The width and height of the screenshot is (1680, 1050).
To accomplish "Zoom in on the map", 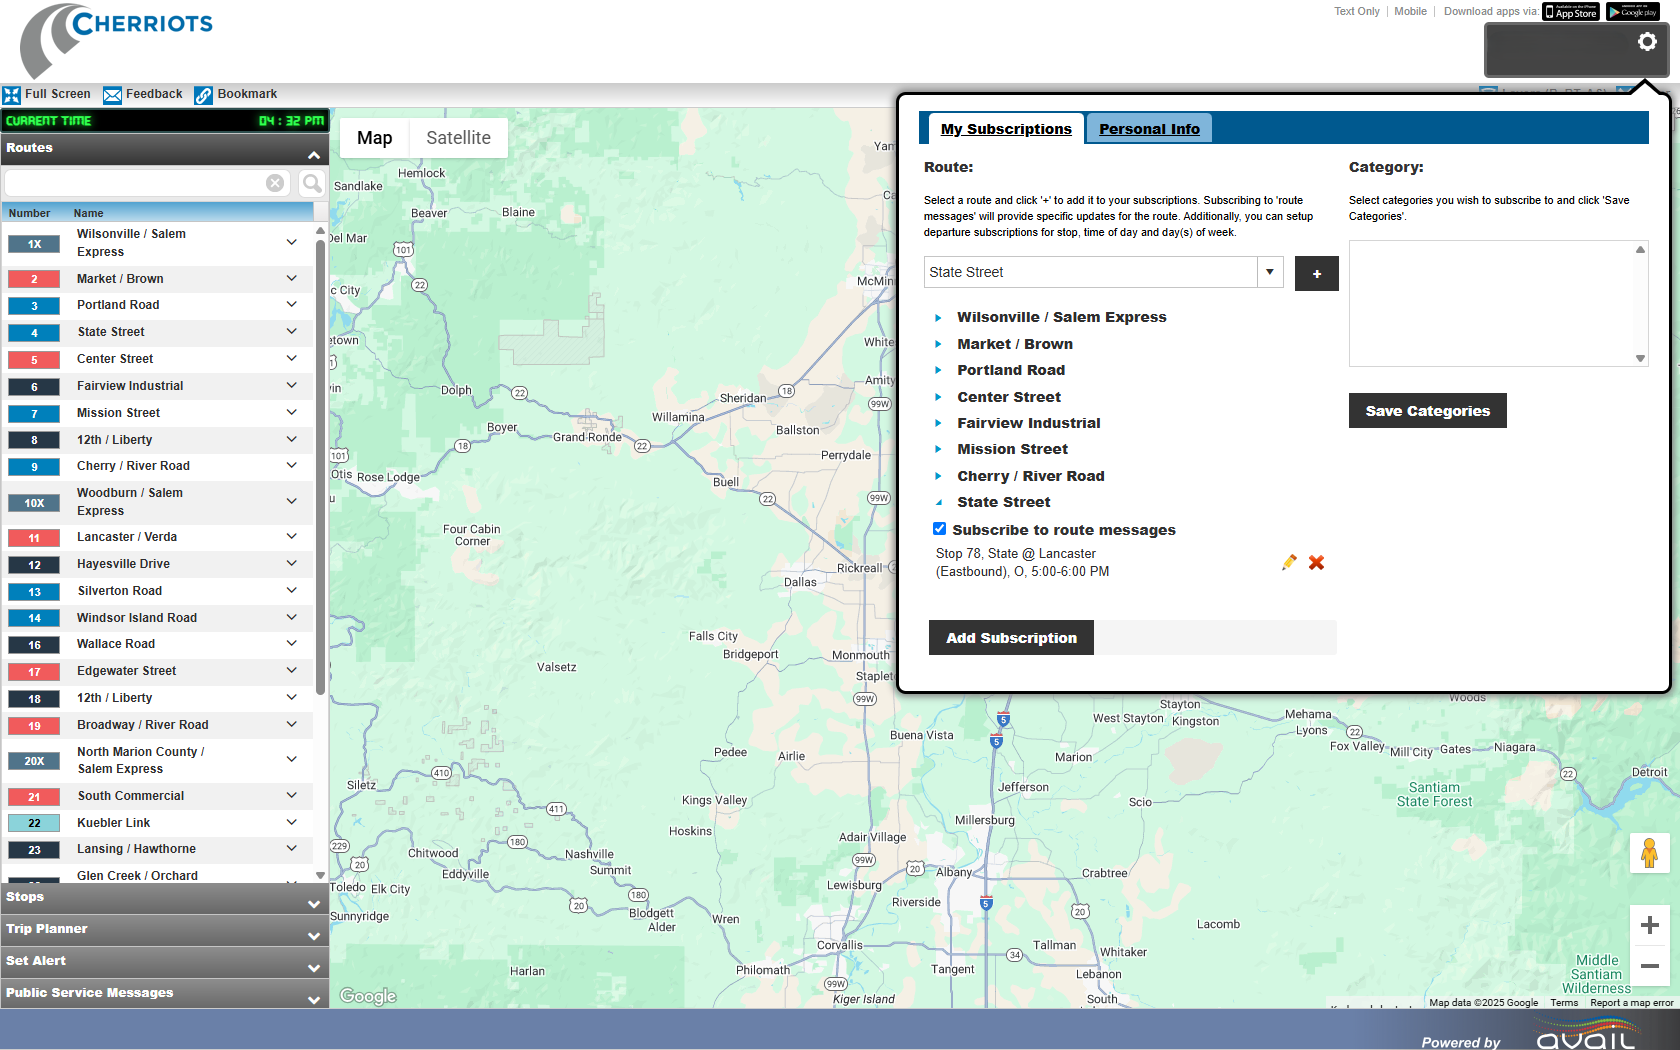I will click(1649, 925).
